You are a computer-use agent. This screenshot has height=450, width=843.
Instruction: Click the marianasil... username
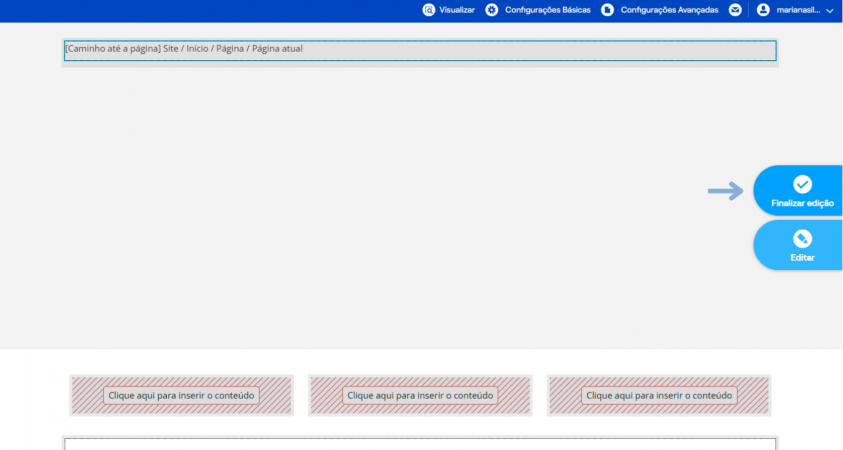798,10
